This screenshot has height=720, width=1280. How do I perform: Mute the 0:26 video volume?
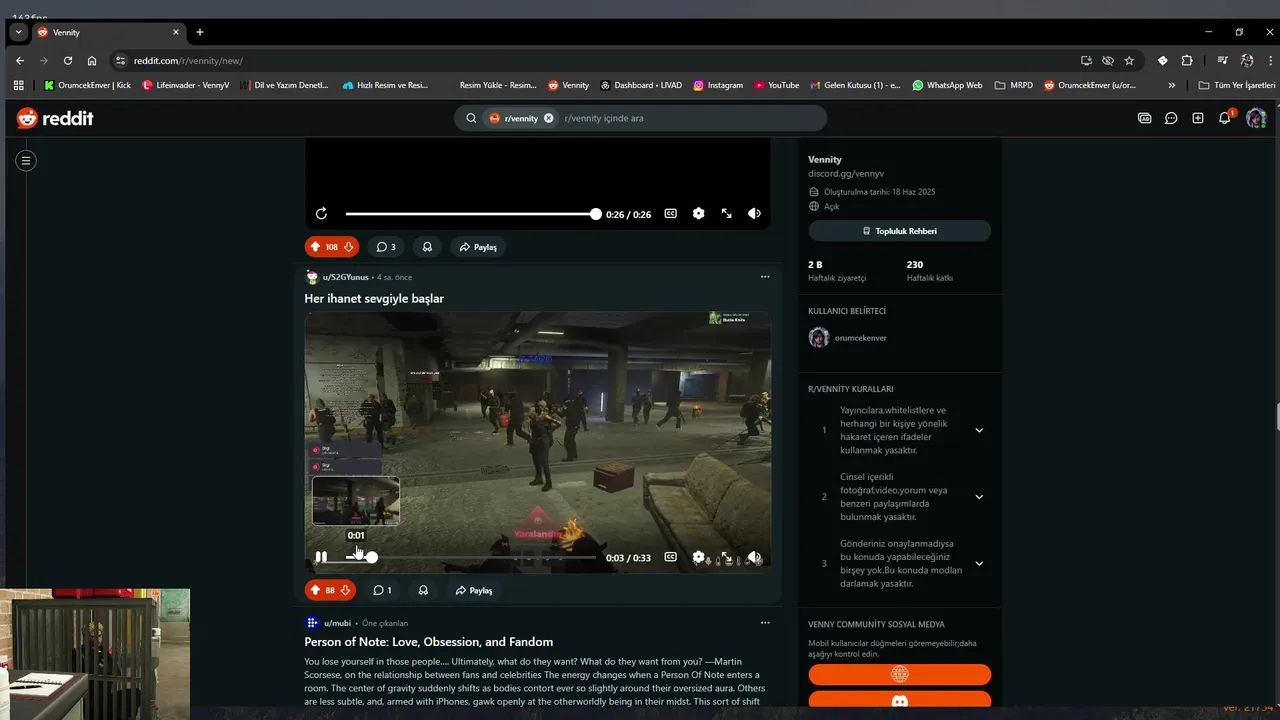[754, 214]
